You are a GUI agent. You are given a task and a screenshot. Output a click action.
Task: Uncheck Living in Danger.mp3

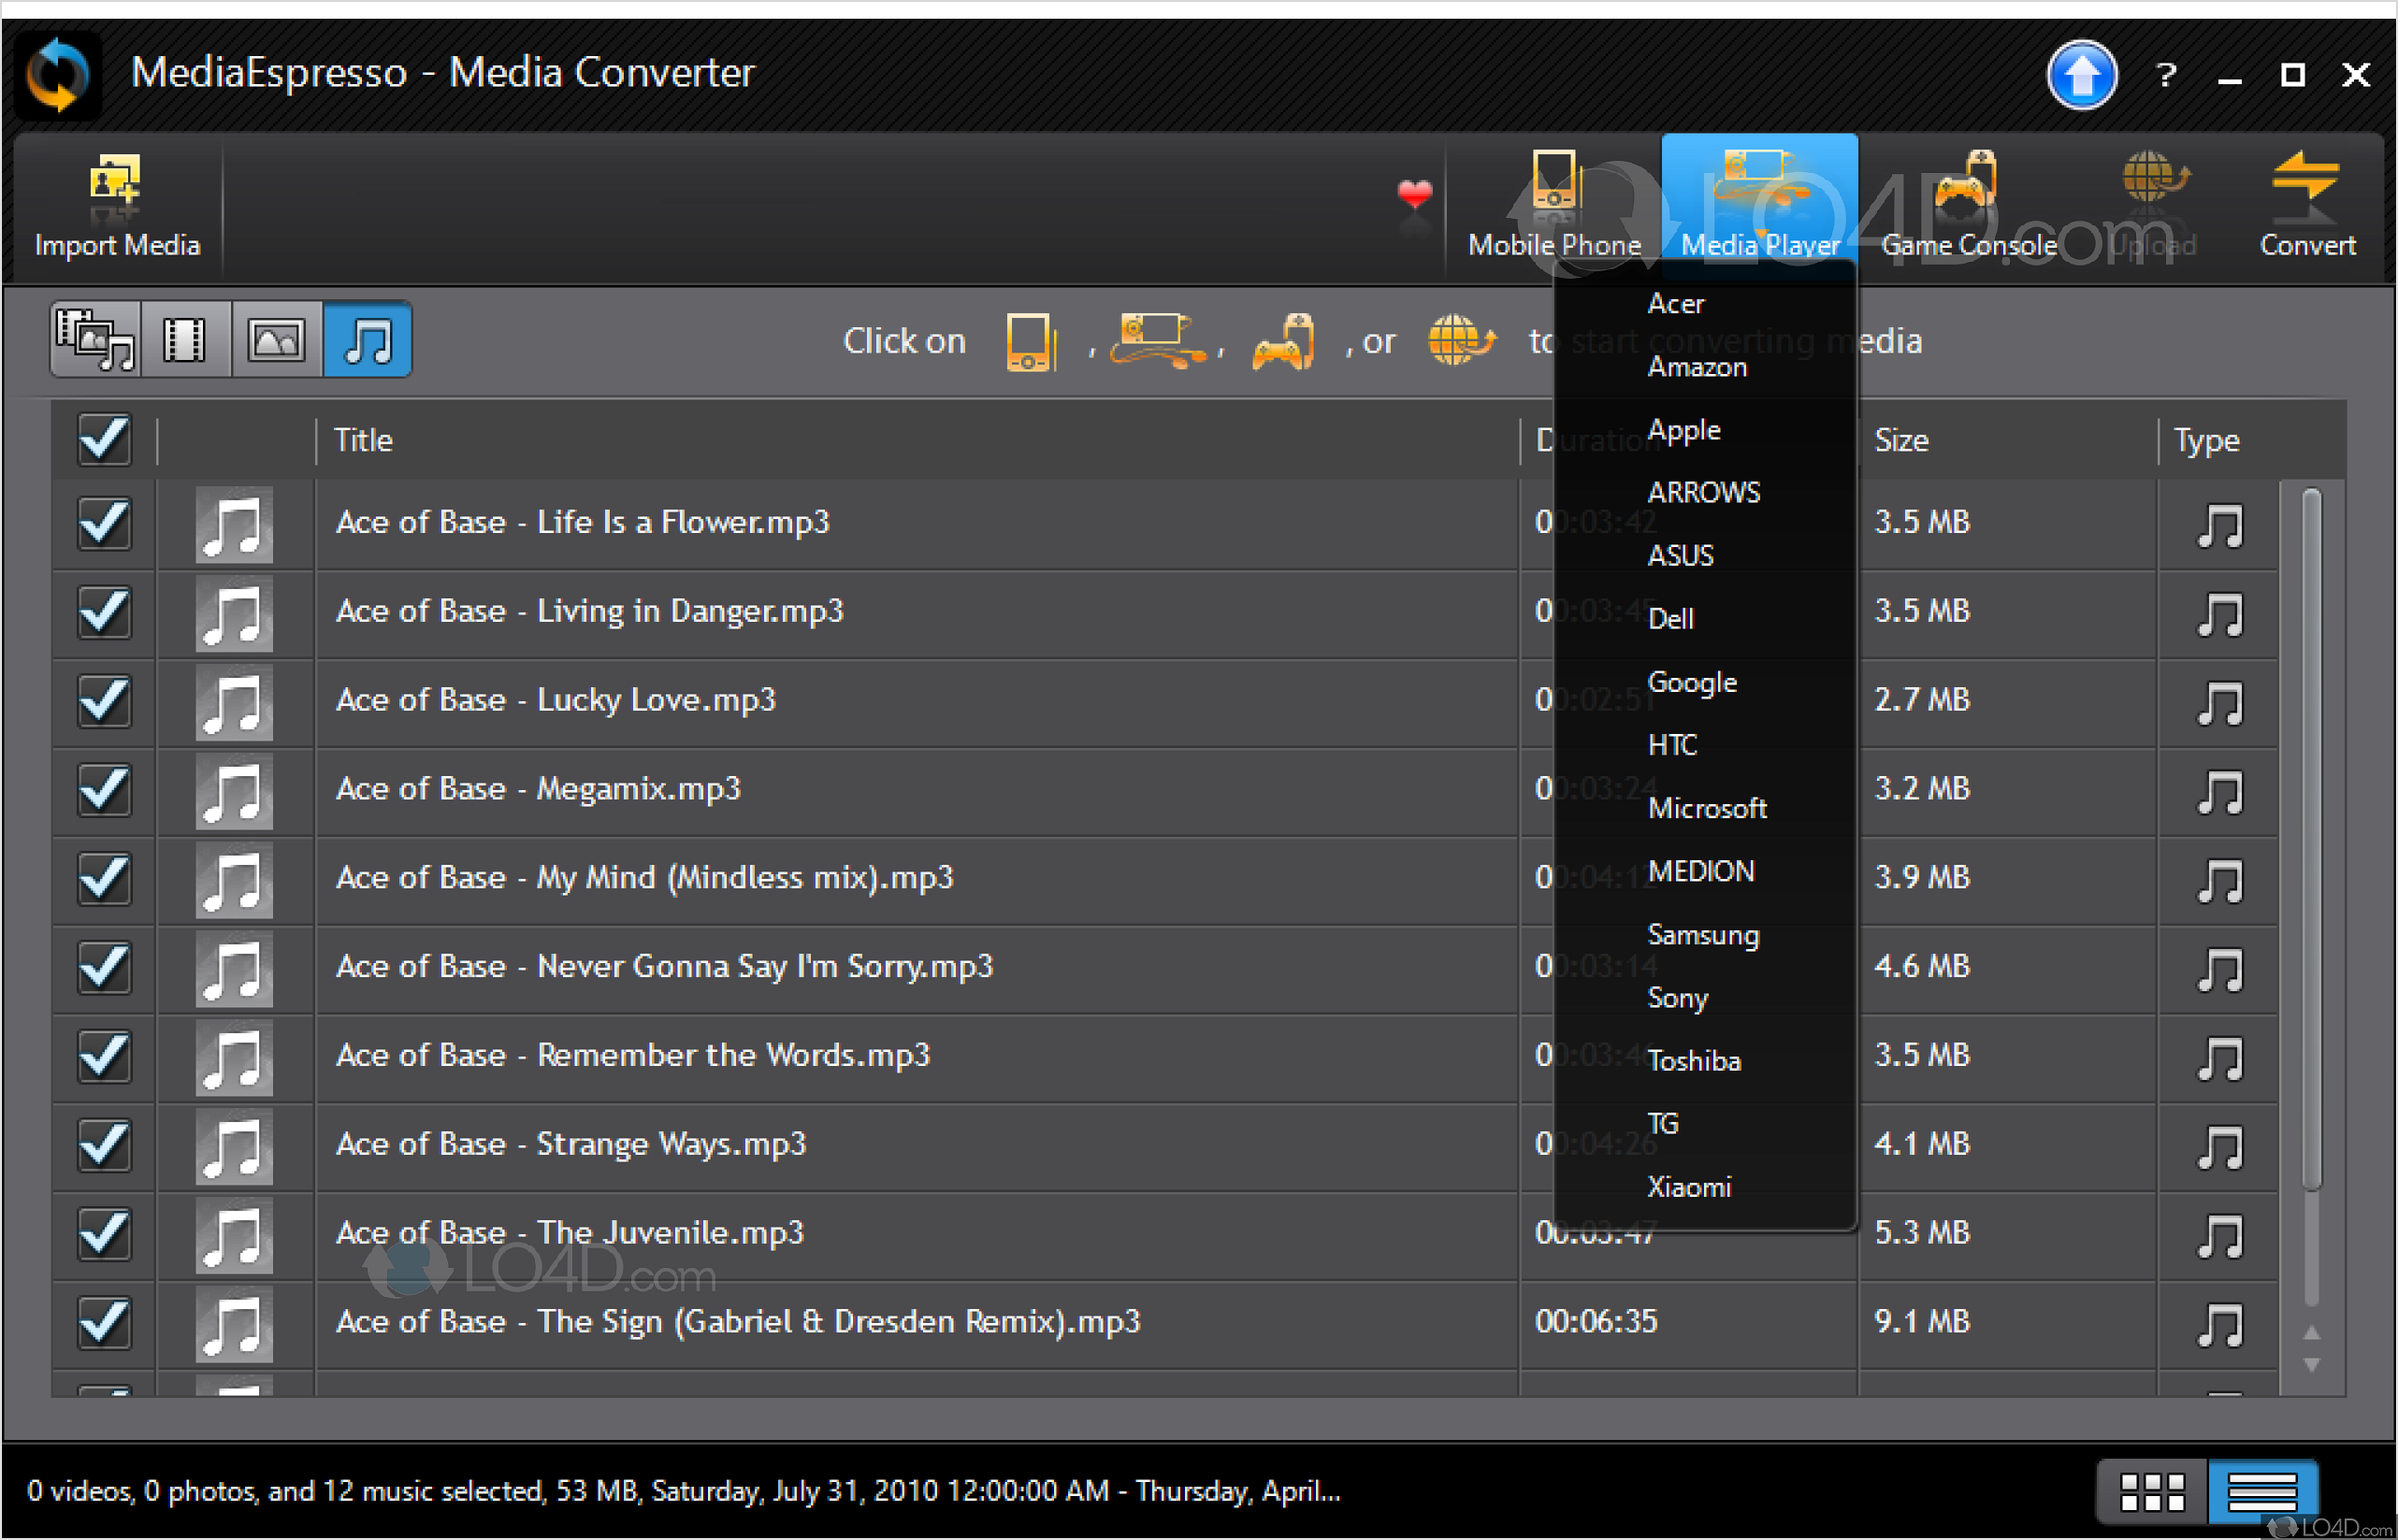tap(104, 612)
